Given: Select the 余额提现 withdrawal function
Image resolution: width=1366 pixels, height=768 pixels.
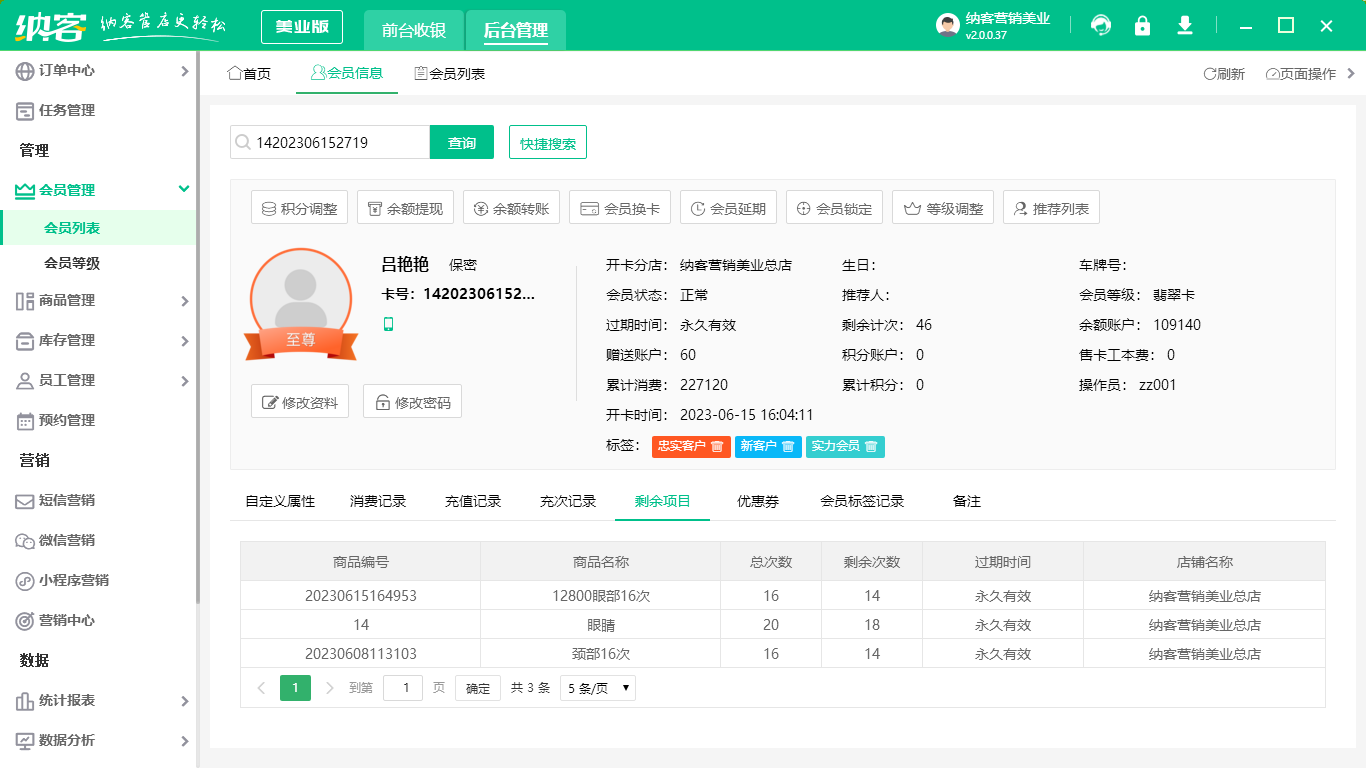Looking at the screenshot, I should click(405, 207).
